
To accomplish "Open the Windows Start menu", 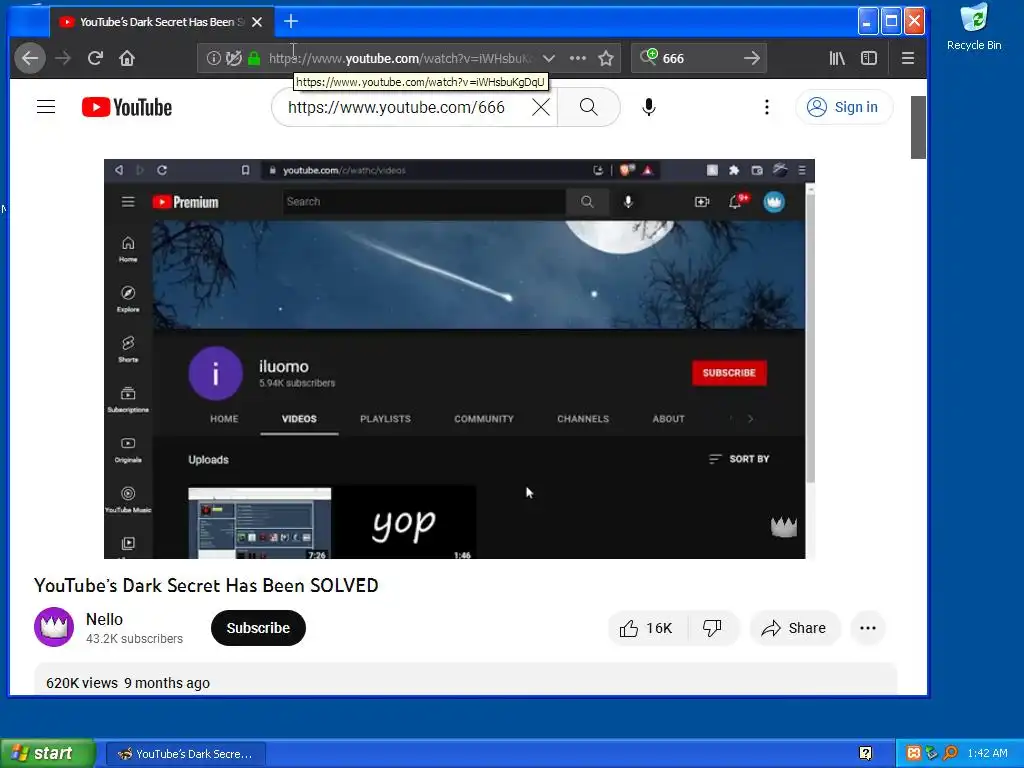I will tap(48, 753).
